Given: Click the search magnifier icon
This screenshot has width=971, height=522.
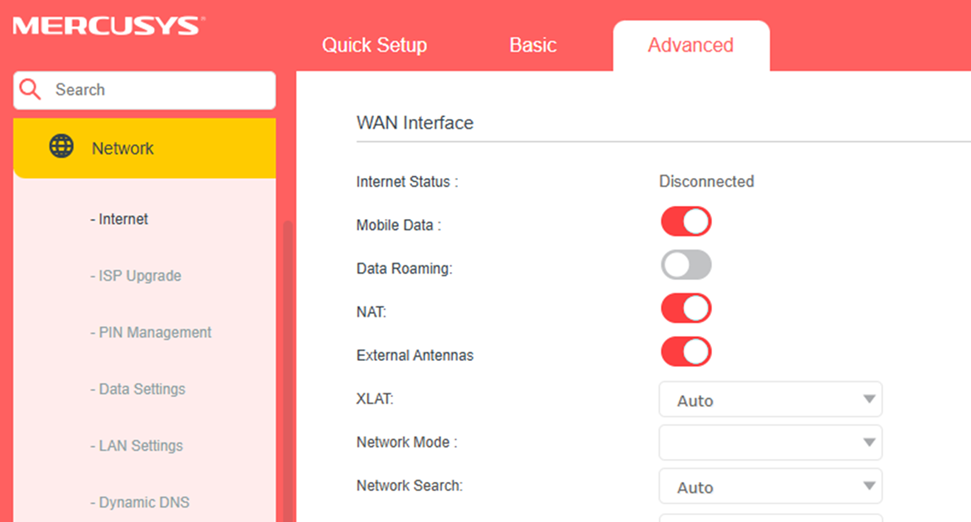Looking at the screenshot, I should click(31, 90).
